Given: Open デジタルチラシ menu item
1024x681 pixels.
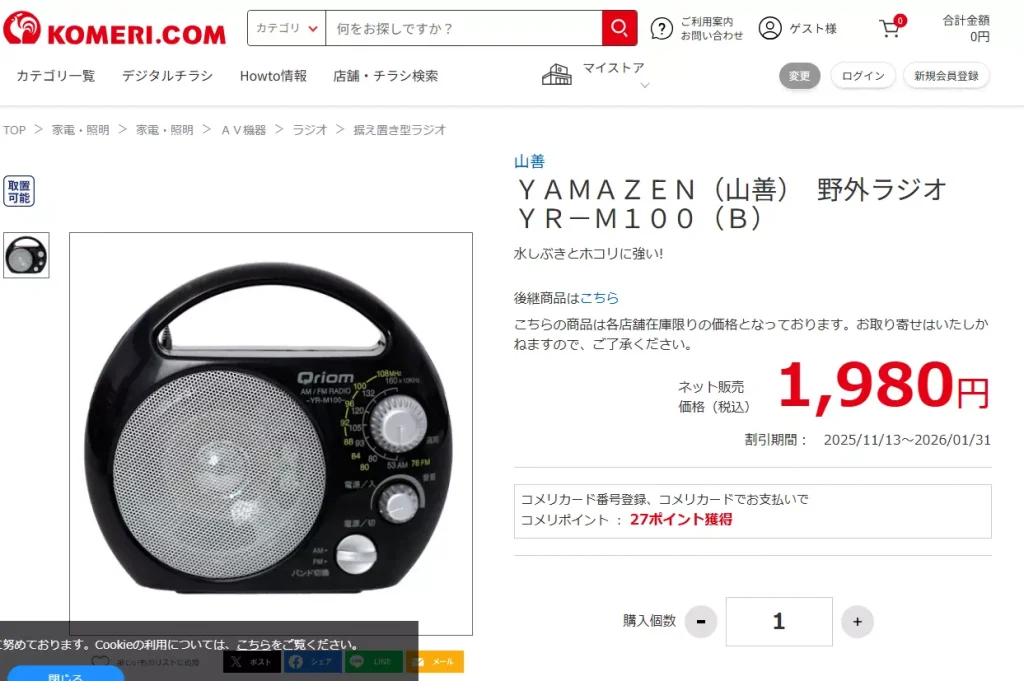Looking at the screenshot, I should click(x=167, y=76).
